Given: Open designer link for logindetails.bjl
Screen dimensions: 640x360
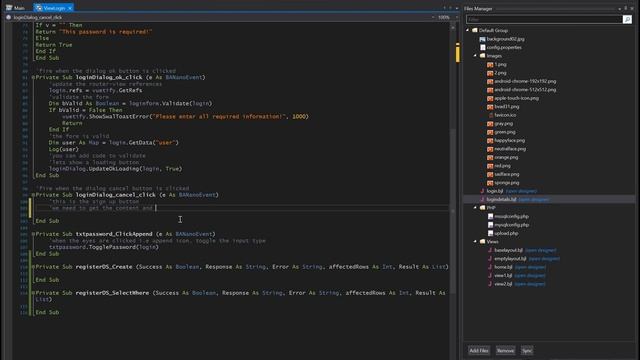Looking at the screenshot, I should click(534, 200).
